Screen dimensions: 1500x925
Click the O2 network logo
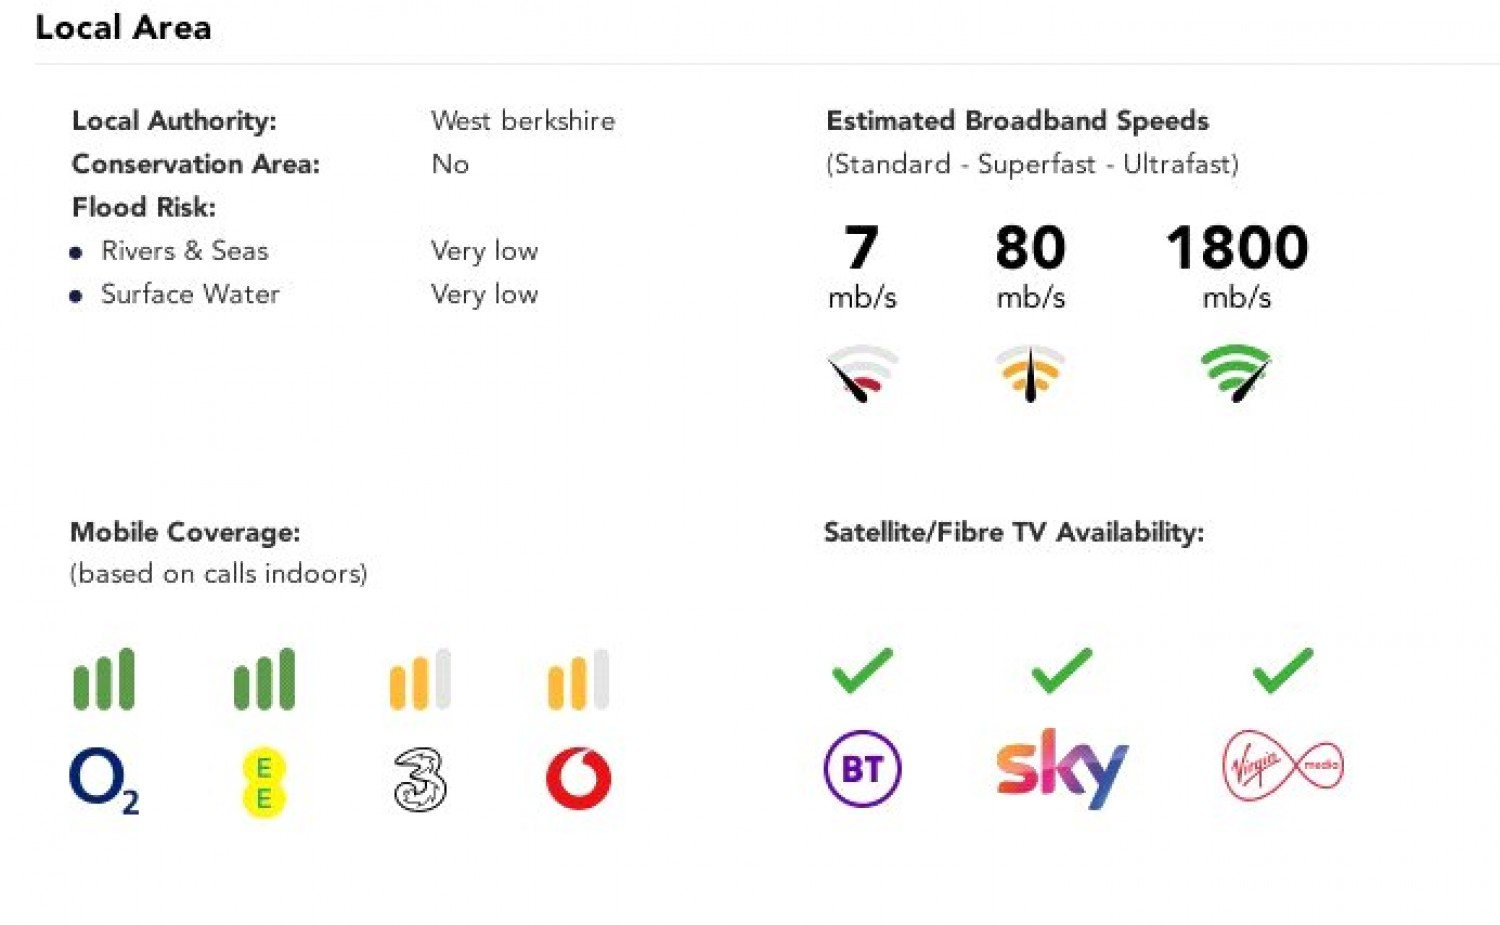(103, 781)
